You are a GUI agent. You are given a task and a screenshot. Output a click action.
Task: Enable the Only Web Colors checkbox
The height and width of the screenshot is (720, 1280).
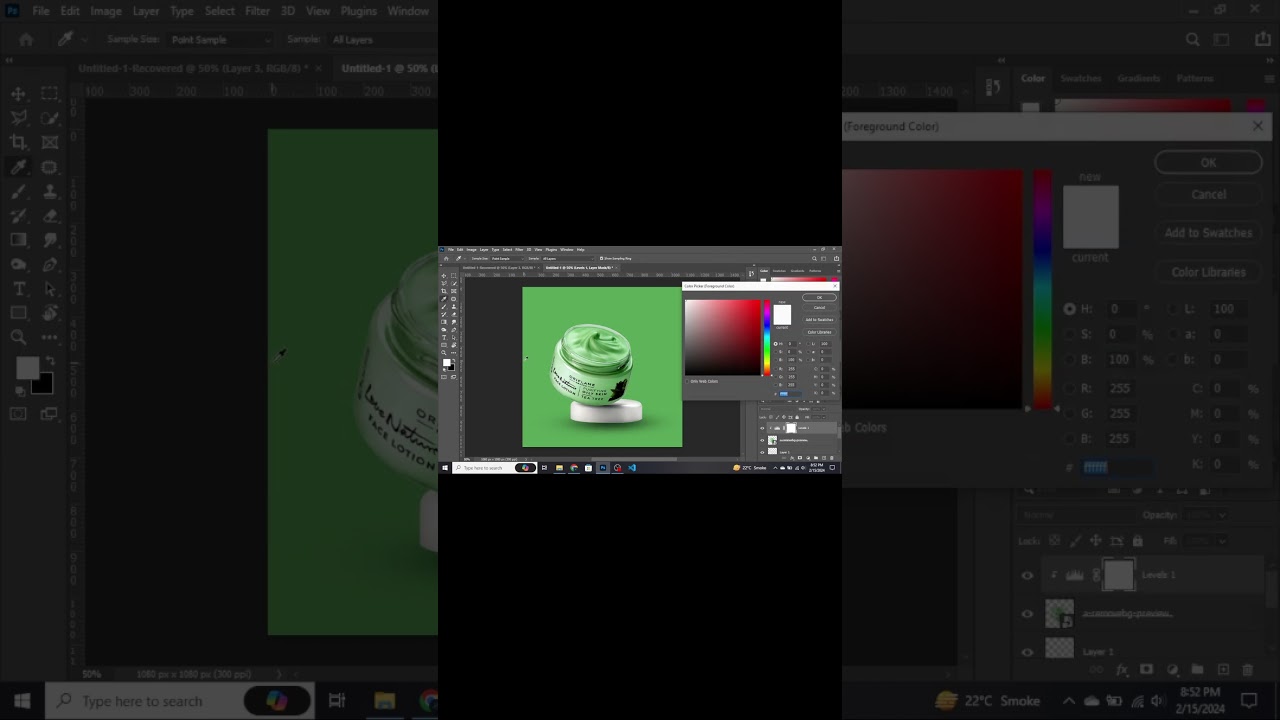[688, 381]
